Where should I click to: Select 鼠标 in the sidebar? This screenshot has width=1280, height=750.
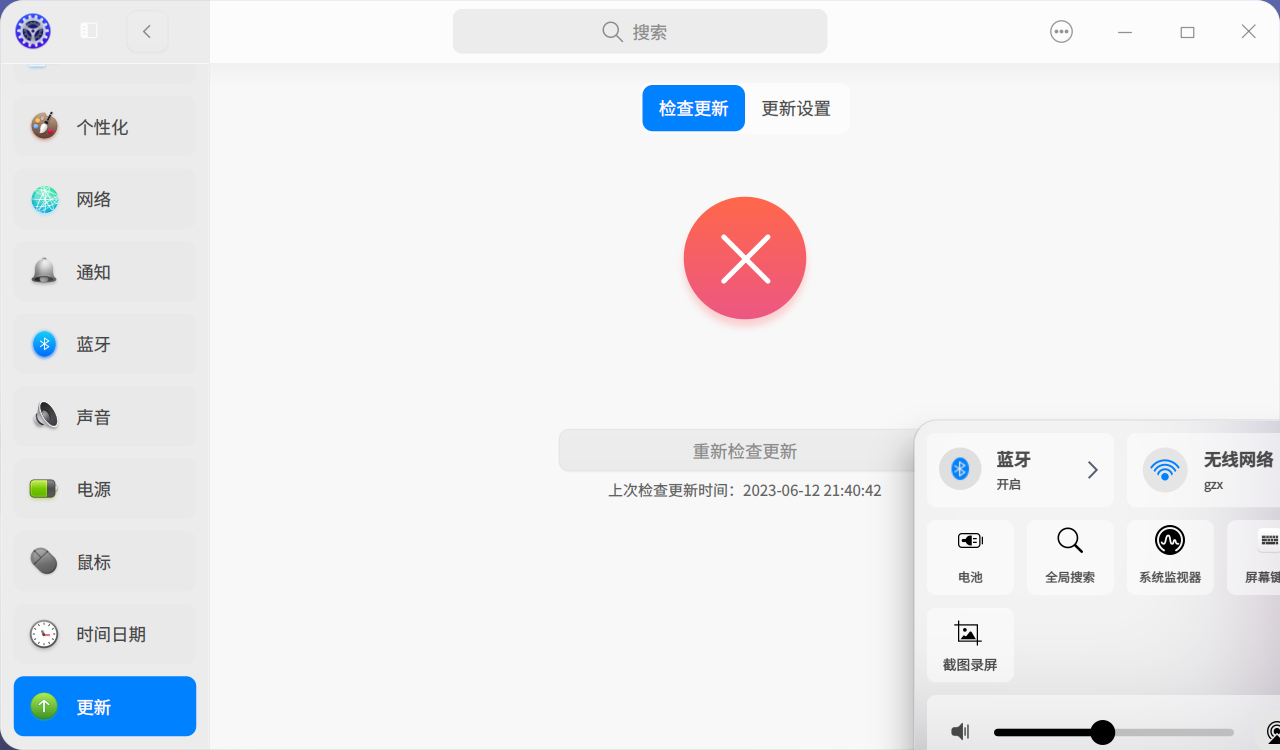(105, 561)
